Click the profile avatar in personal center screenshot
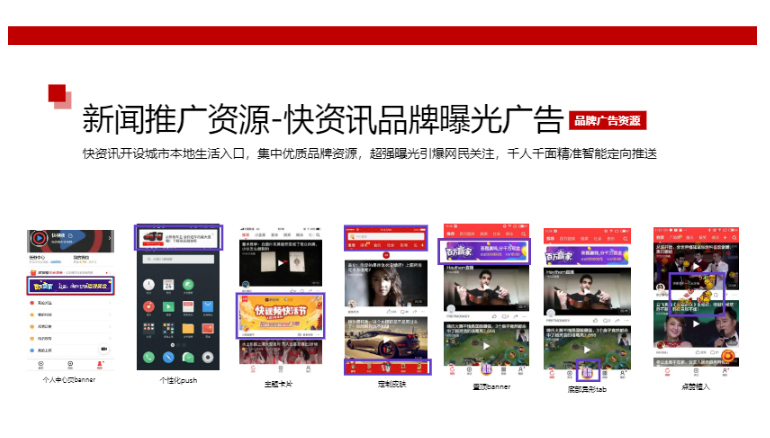Image resolution: width=770 pixels, height=438 pixels. [x=40, y=240]
